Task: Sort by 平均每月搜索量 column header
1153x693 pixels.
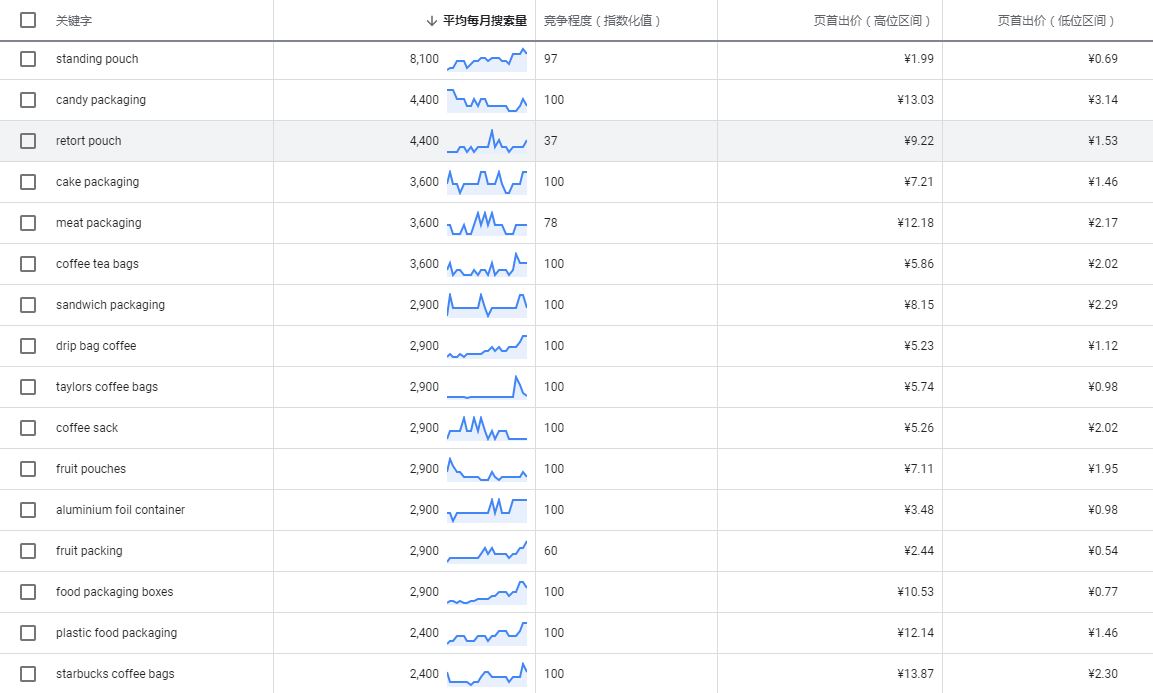Action: coord(485,20)
